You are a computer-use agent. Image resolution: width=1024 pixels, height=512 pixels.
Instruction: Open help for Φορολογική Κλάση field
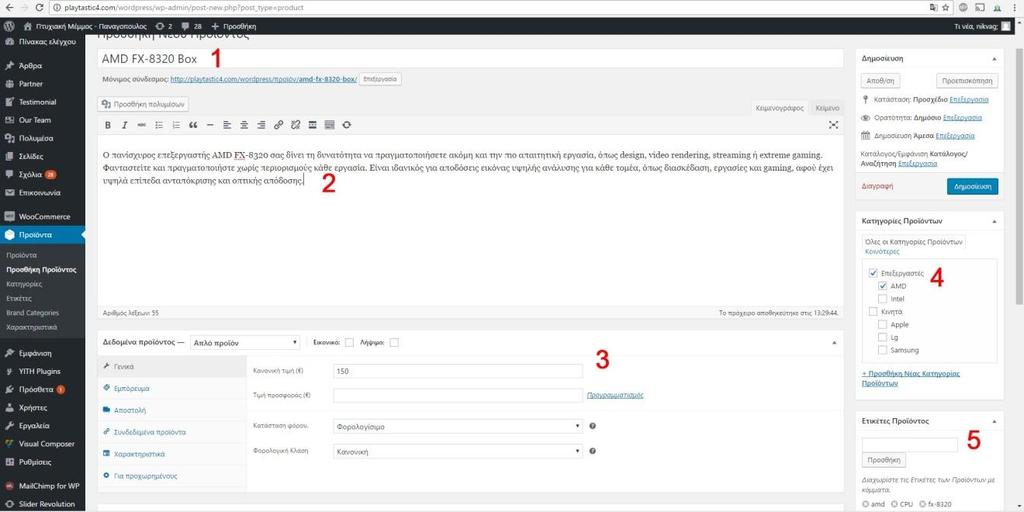pyautogui.click(x=592, y=451)
